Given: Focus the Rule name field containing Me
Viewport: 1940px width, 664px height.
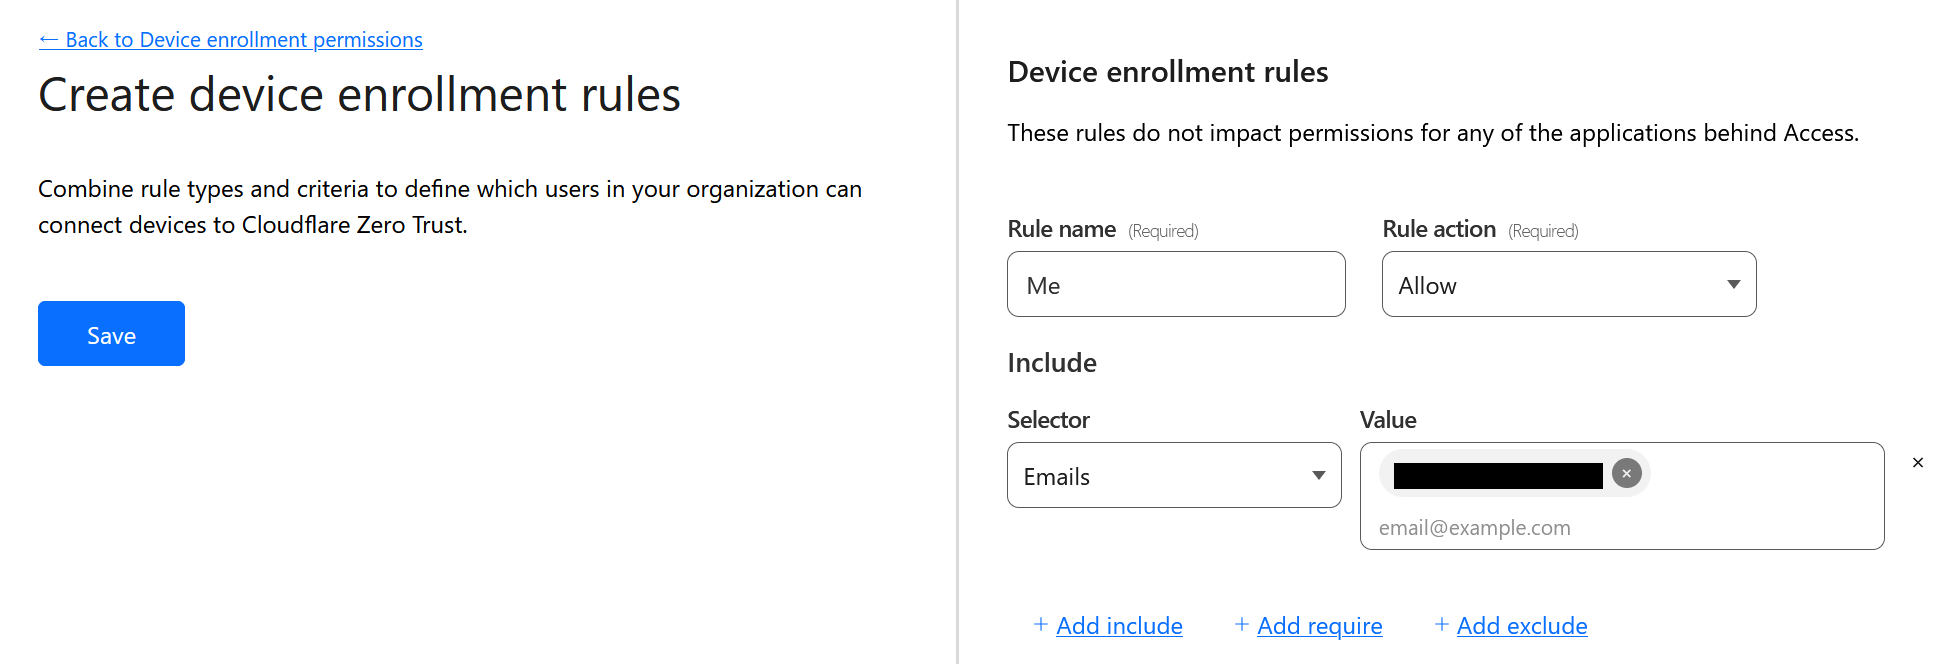Looking at the screenshot, I should pyautogui.click(x=1175, y=285).
